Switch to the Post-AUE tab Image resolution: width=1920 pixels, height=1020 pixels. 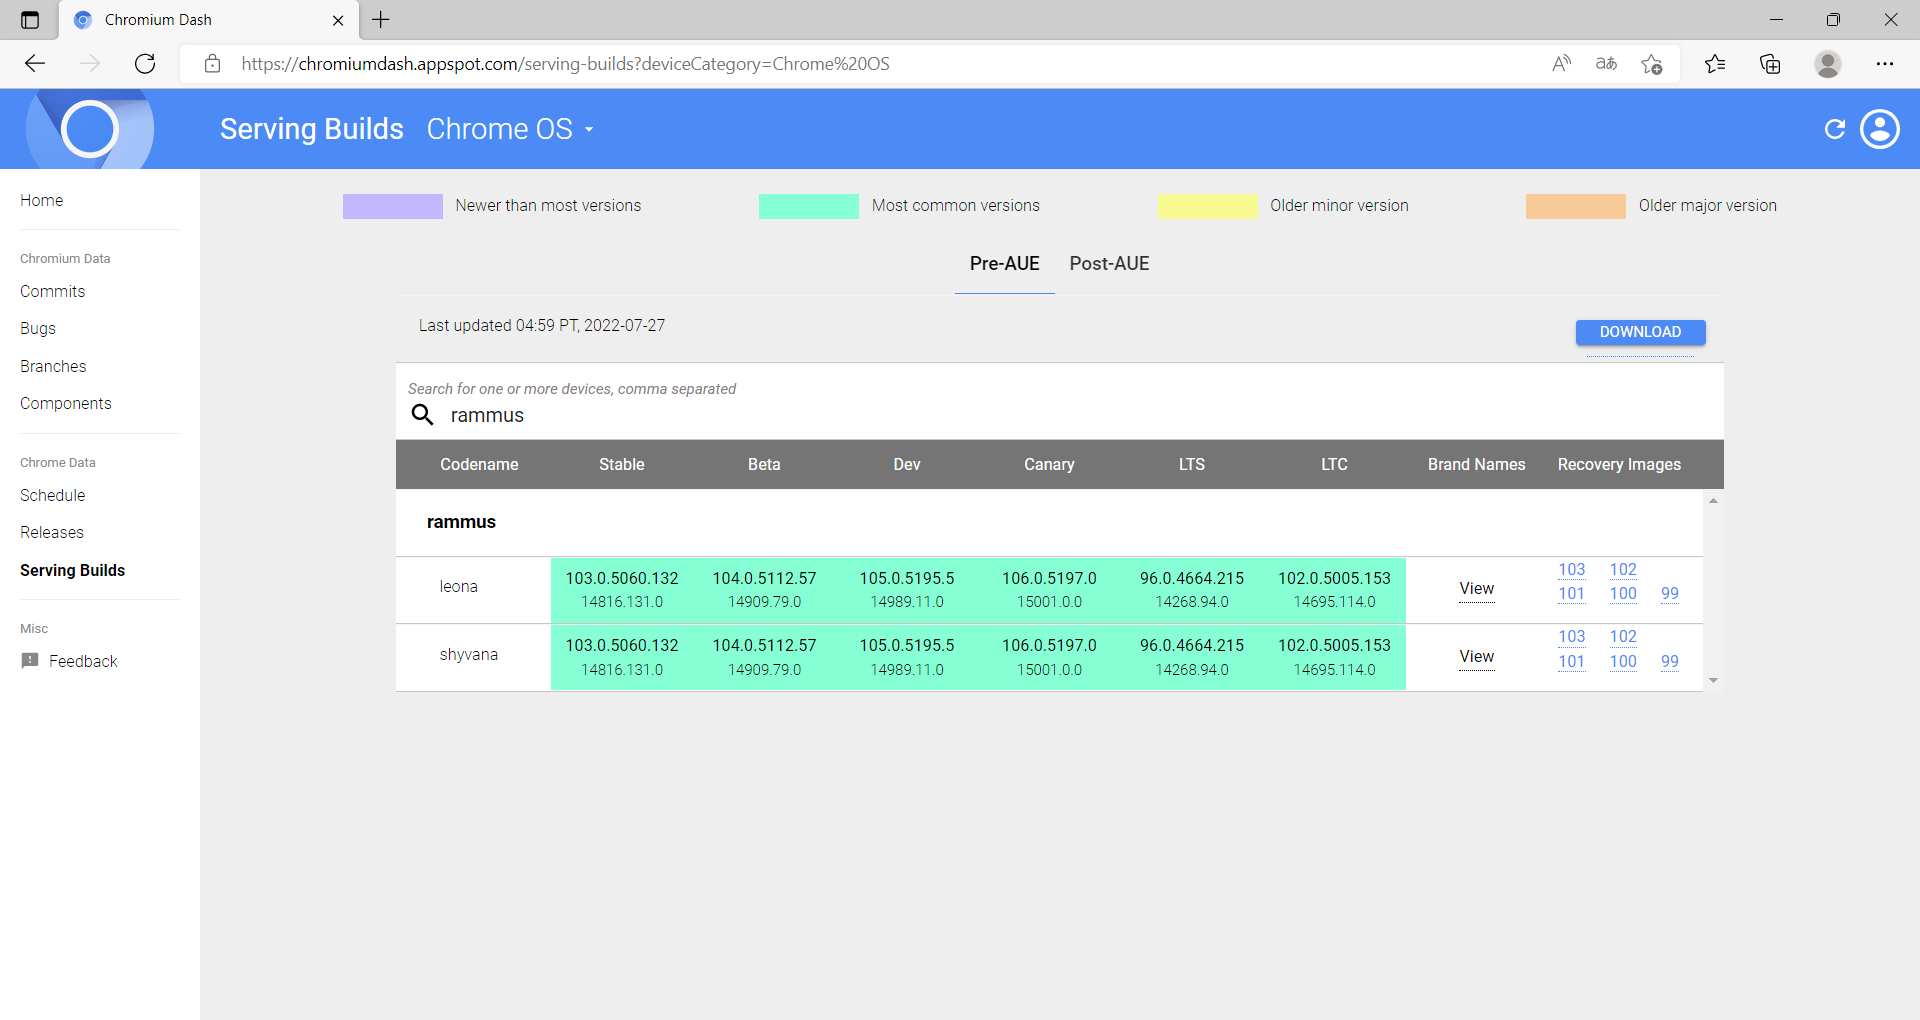(1109, 264)
